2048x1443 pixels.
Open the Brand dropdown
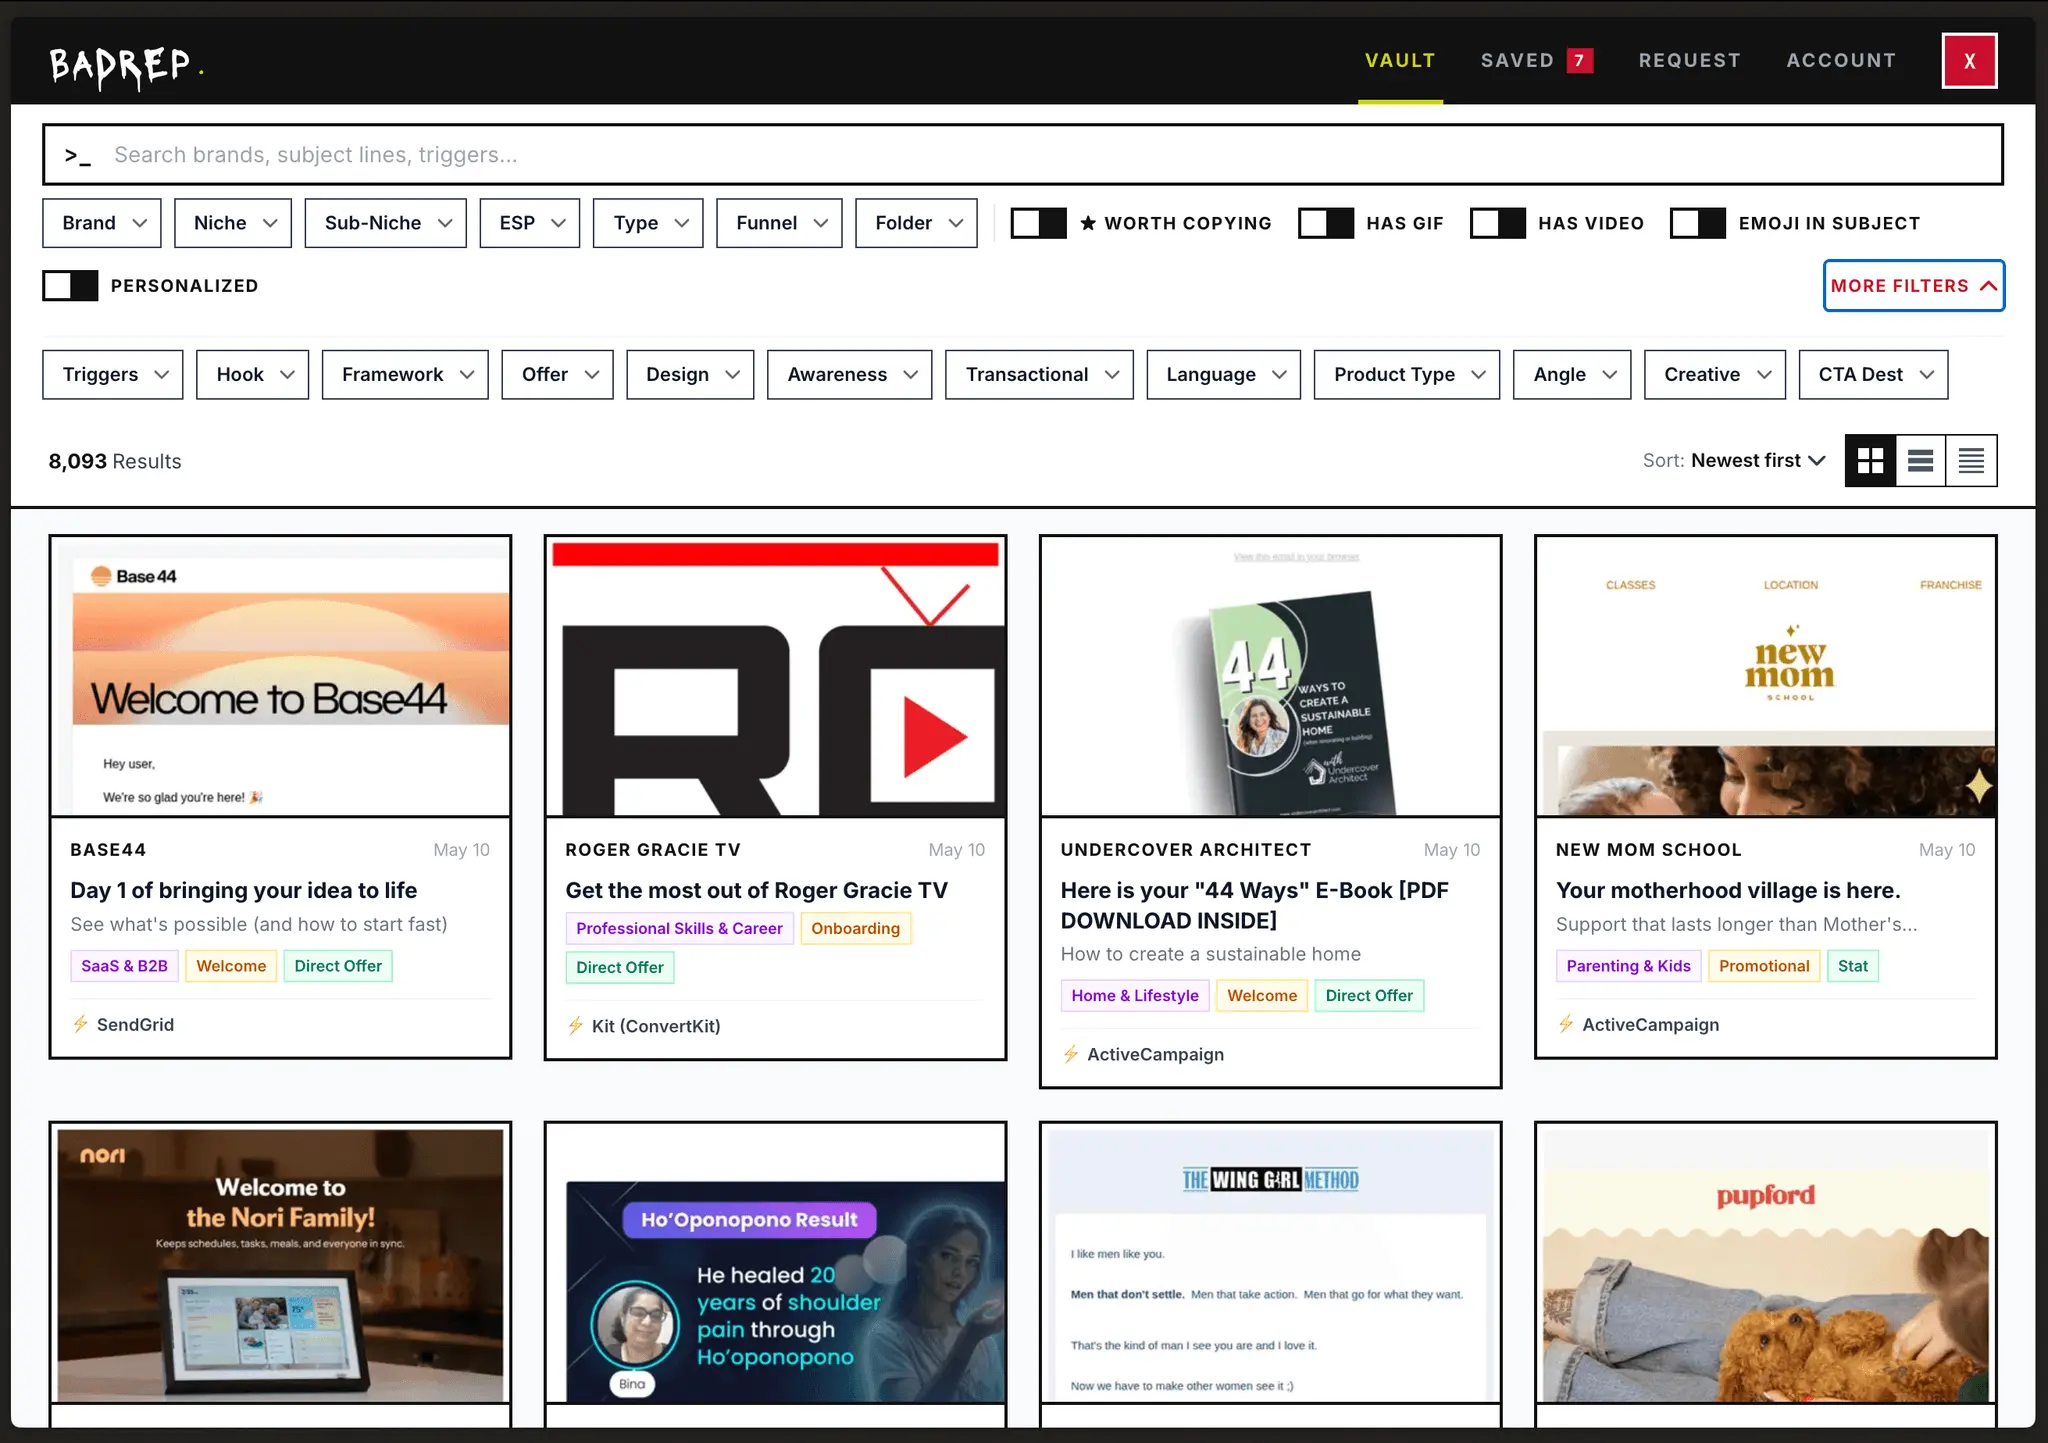pos(102,223)
